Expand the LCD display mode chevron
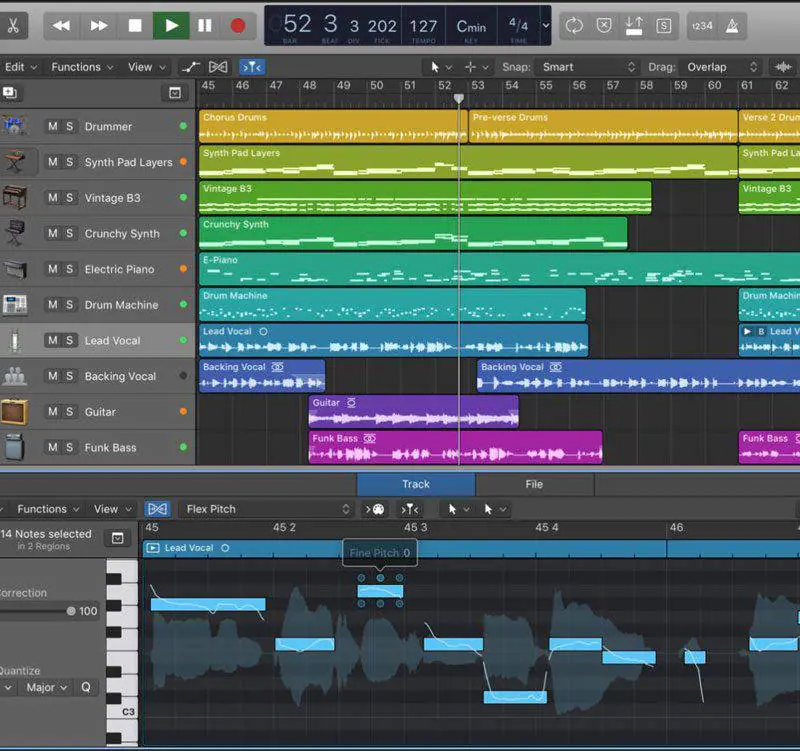The image size is (800, 751). click(545, 25)
